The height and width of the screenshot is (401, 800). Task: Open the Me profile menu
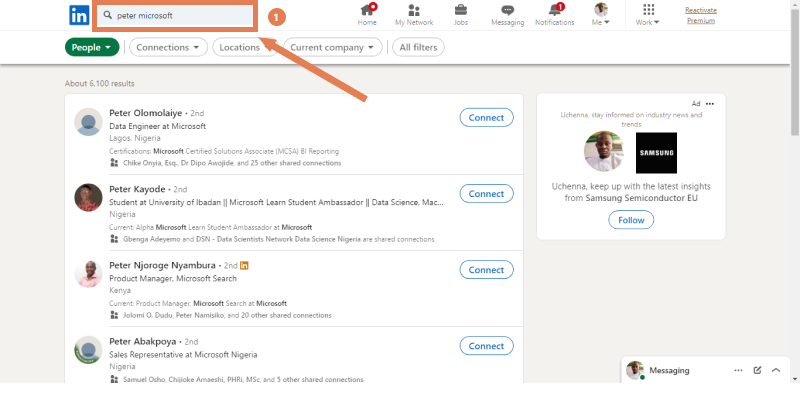pos(601,15)
